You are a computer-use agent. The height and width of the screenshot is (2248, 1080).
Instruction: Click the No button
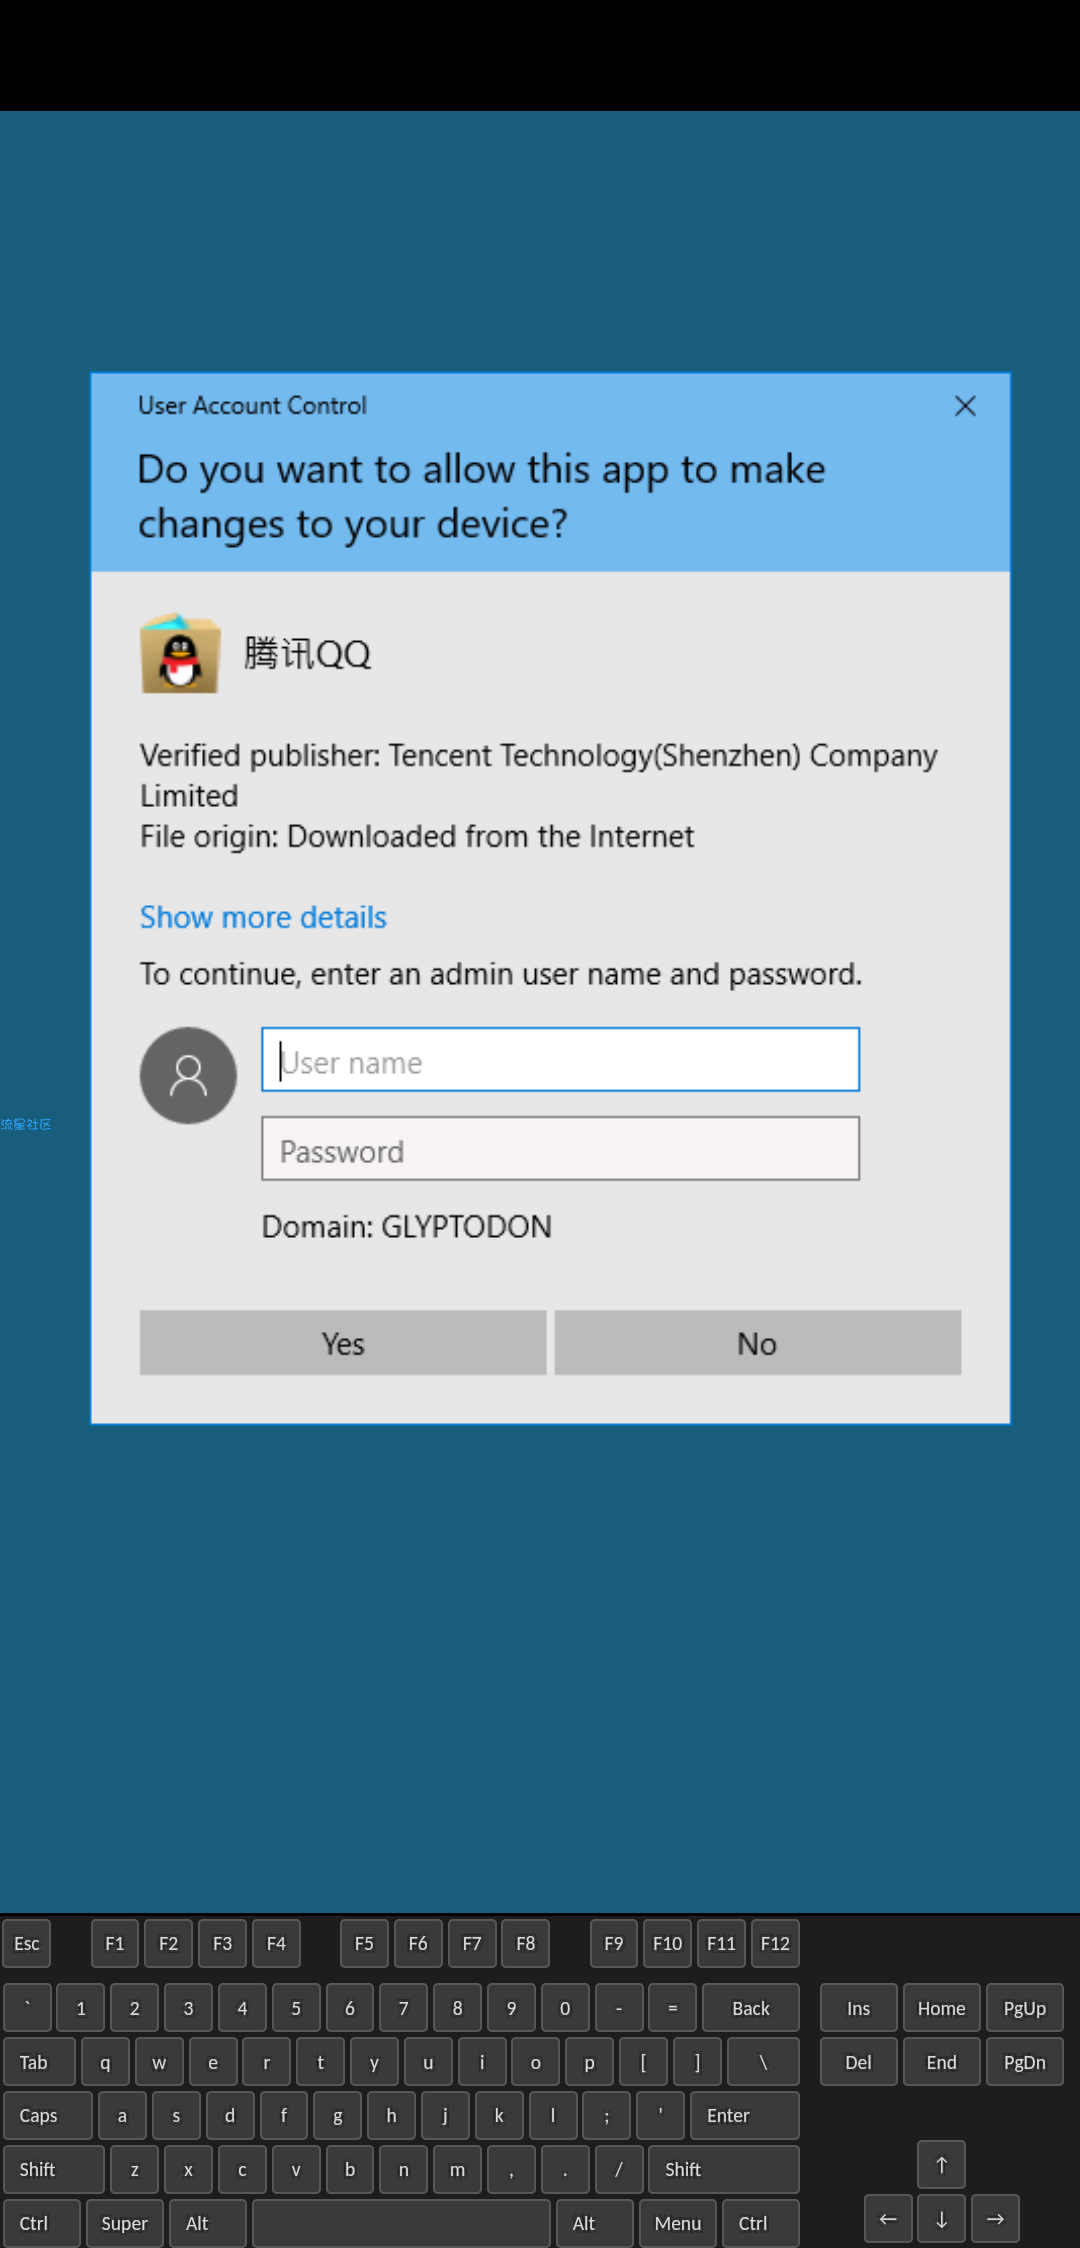758,1343
